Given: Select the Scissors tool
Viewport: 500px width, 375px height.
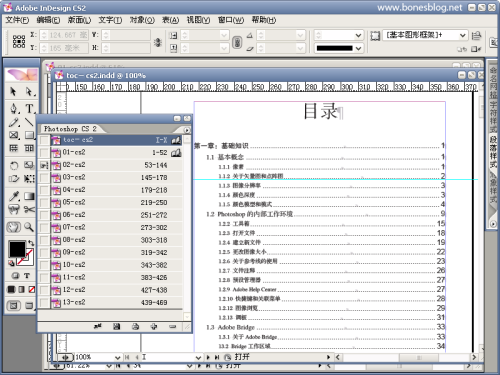Looking at the screenshot, I should (29, 209).
